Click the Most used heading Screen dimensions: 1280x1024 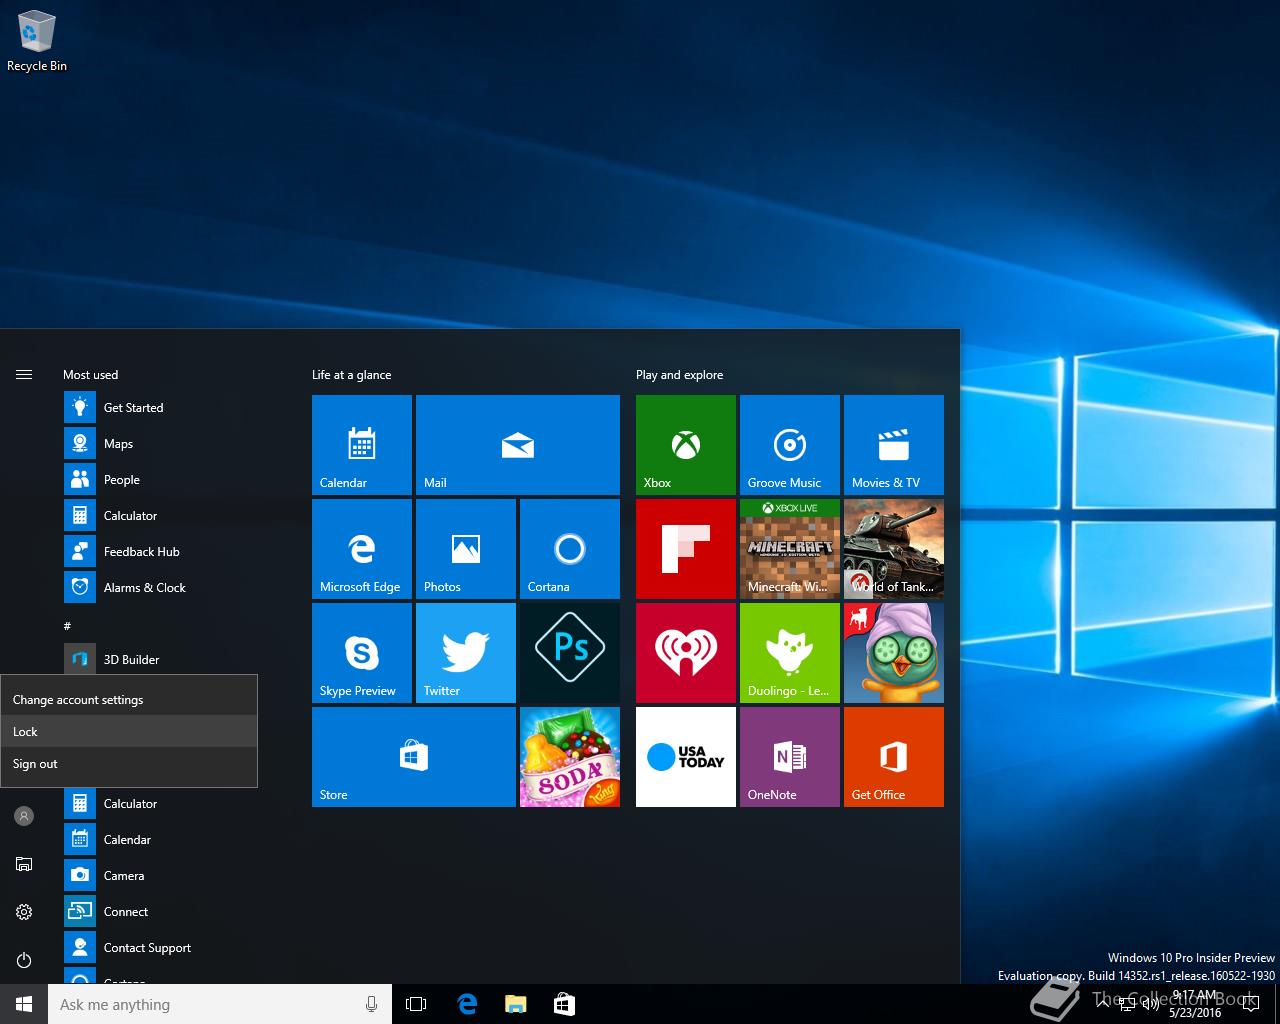(90, 375)
